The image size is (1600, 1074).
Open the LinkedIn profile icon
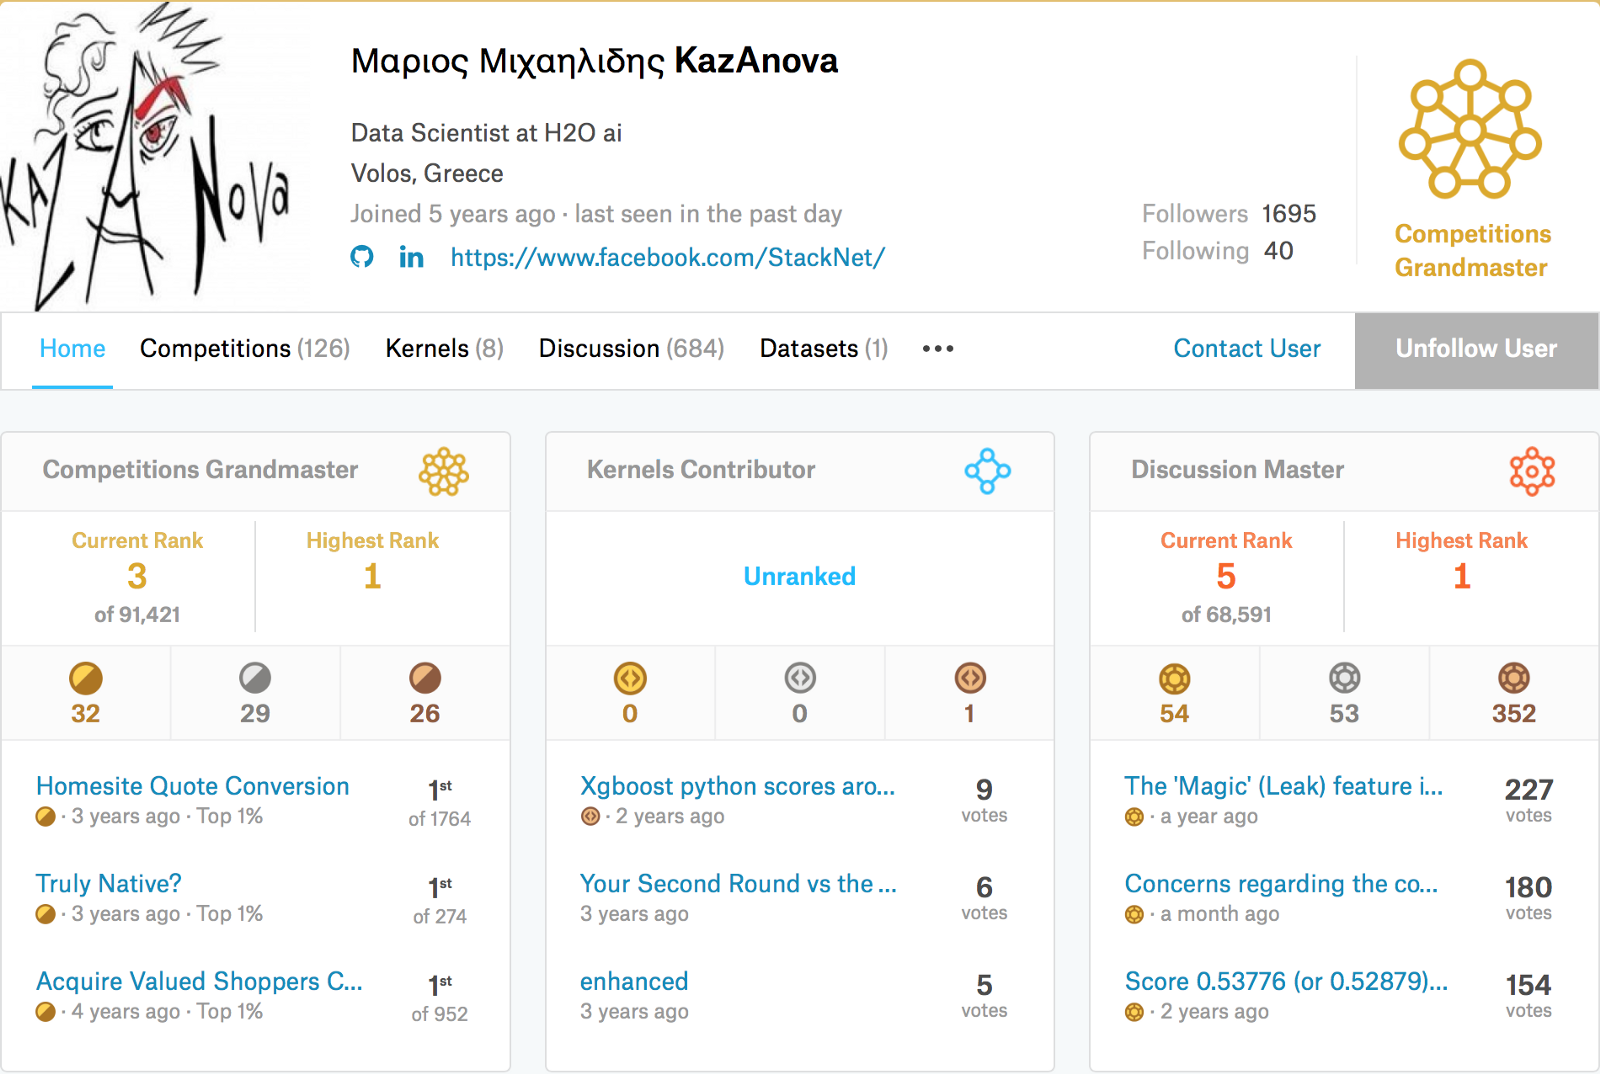[411, 258]
